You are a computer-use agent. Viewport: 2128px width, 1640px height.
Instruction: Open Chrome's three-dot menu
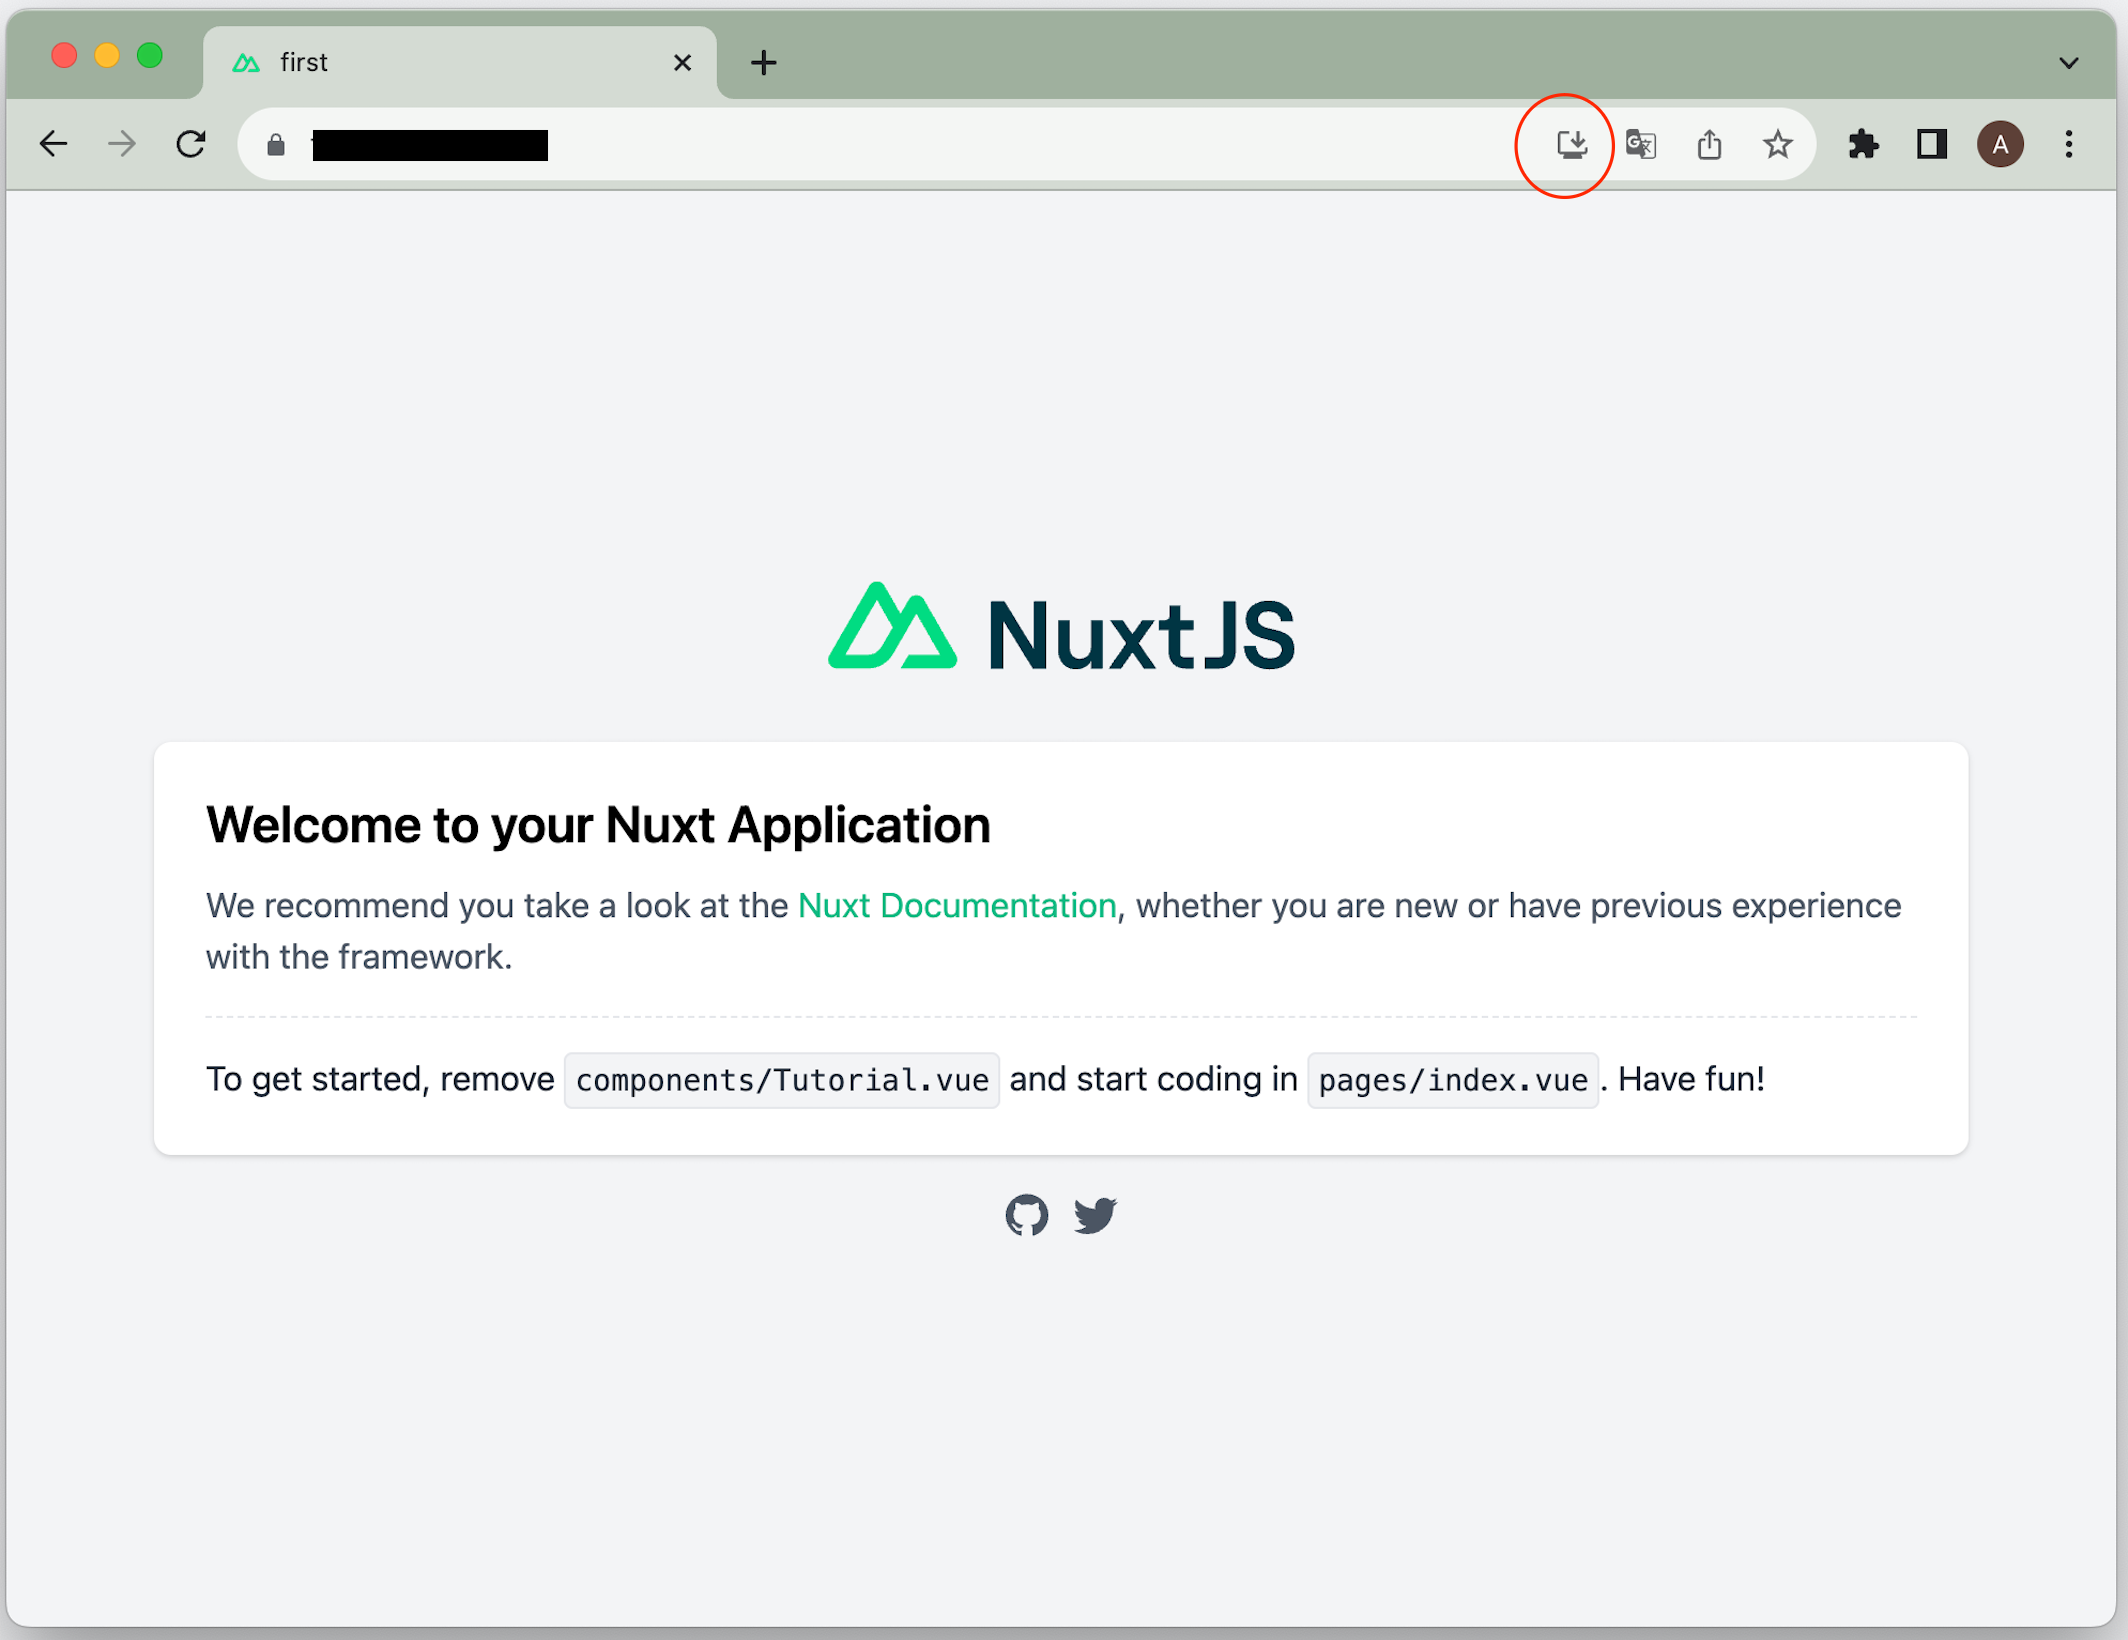[2069, 145]
